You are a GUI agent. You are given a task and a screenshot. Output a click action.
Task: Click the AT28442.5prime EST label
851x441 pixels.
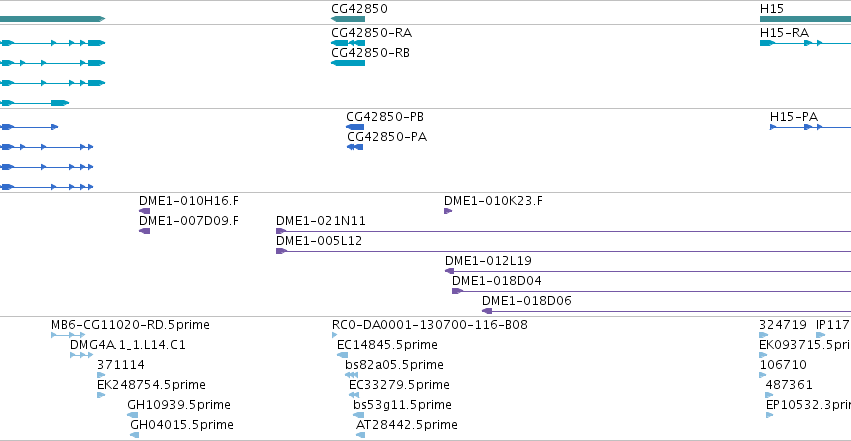point(407,425)
